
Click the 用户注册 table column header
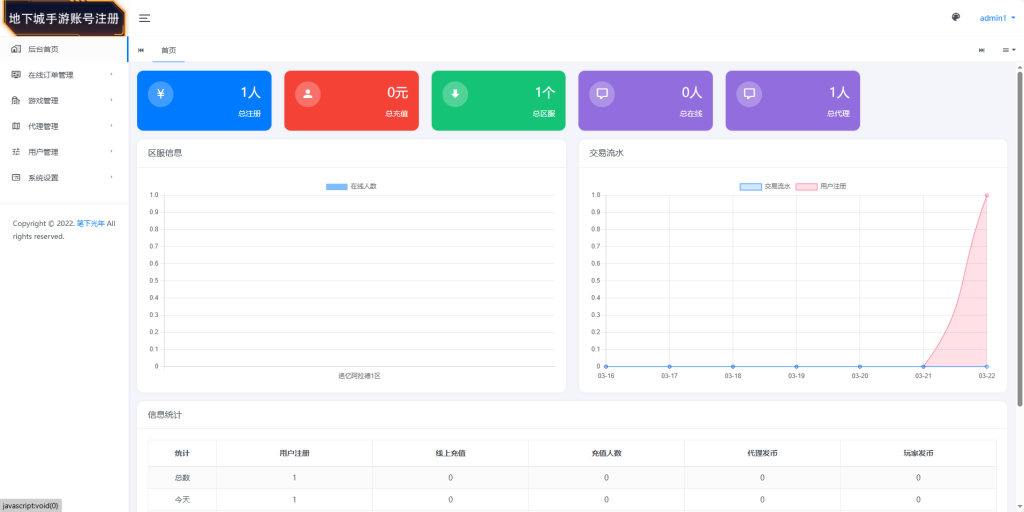[295, 453]
